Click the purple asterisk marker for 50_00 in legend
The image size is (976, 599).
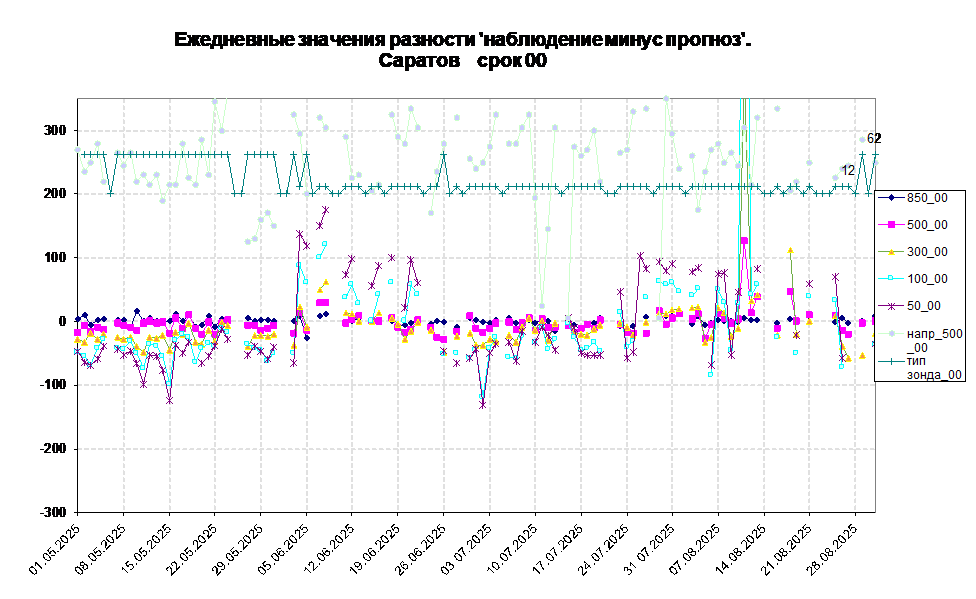pos(890,306)
